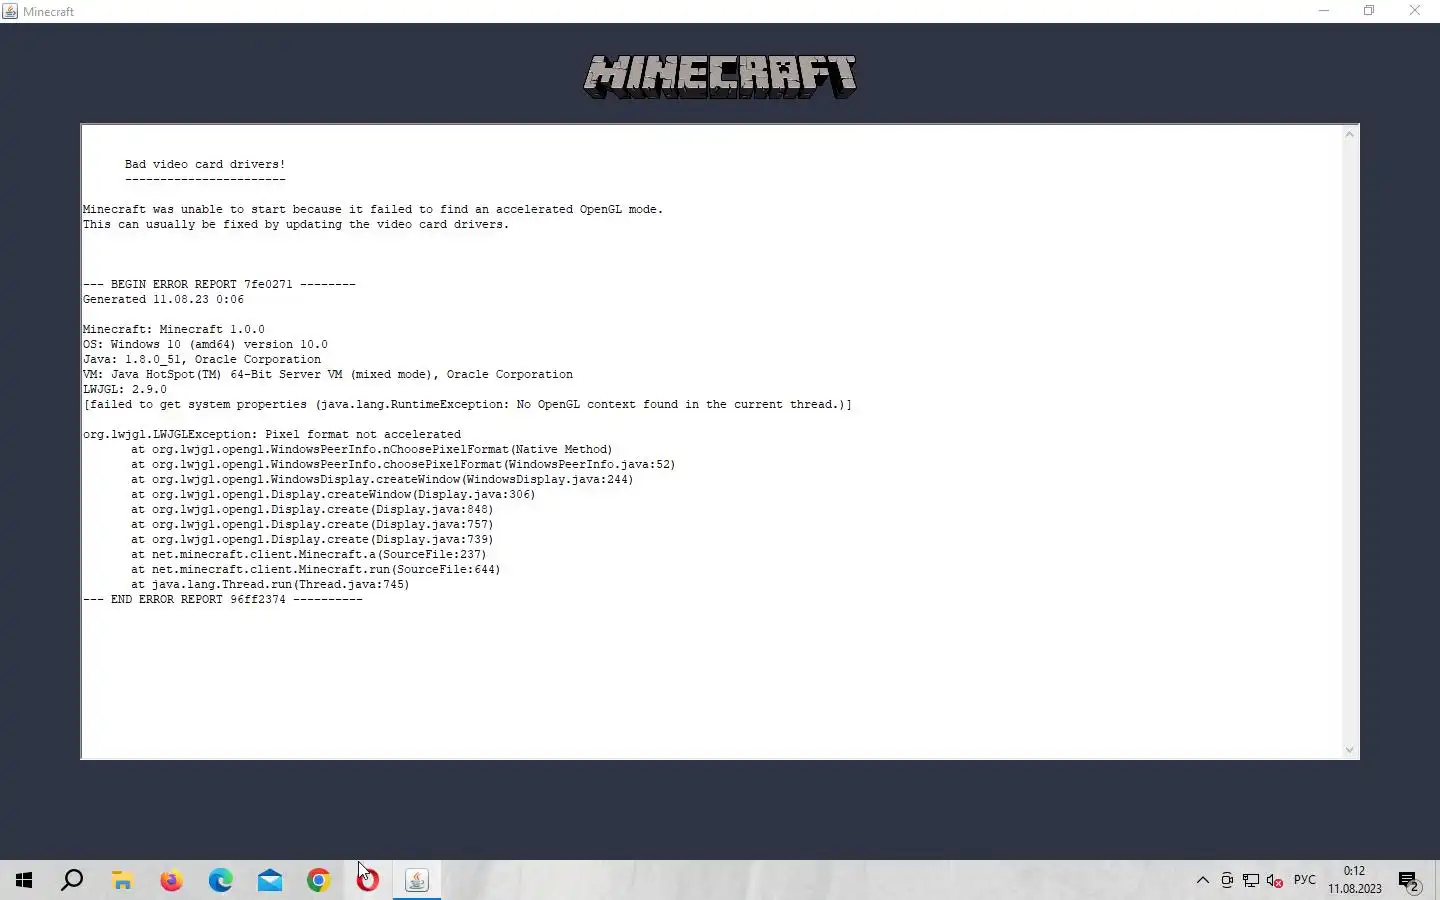Open Firefox from the taskbar
The image size is (1440, 900).
(172, 880)
